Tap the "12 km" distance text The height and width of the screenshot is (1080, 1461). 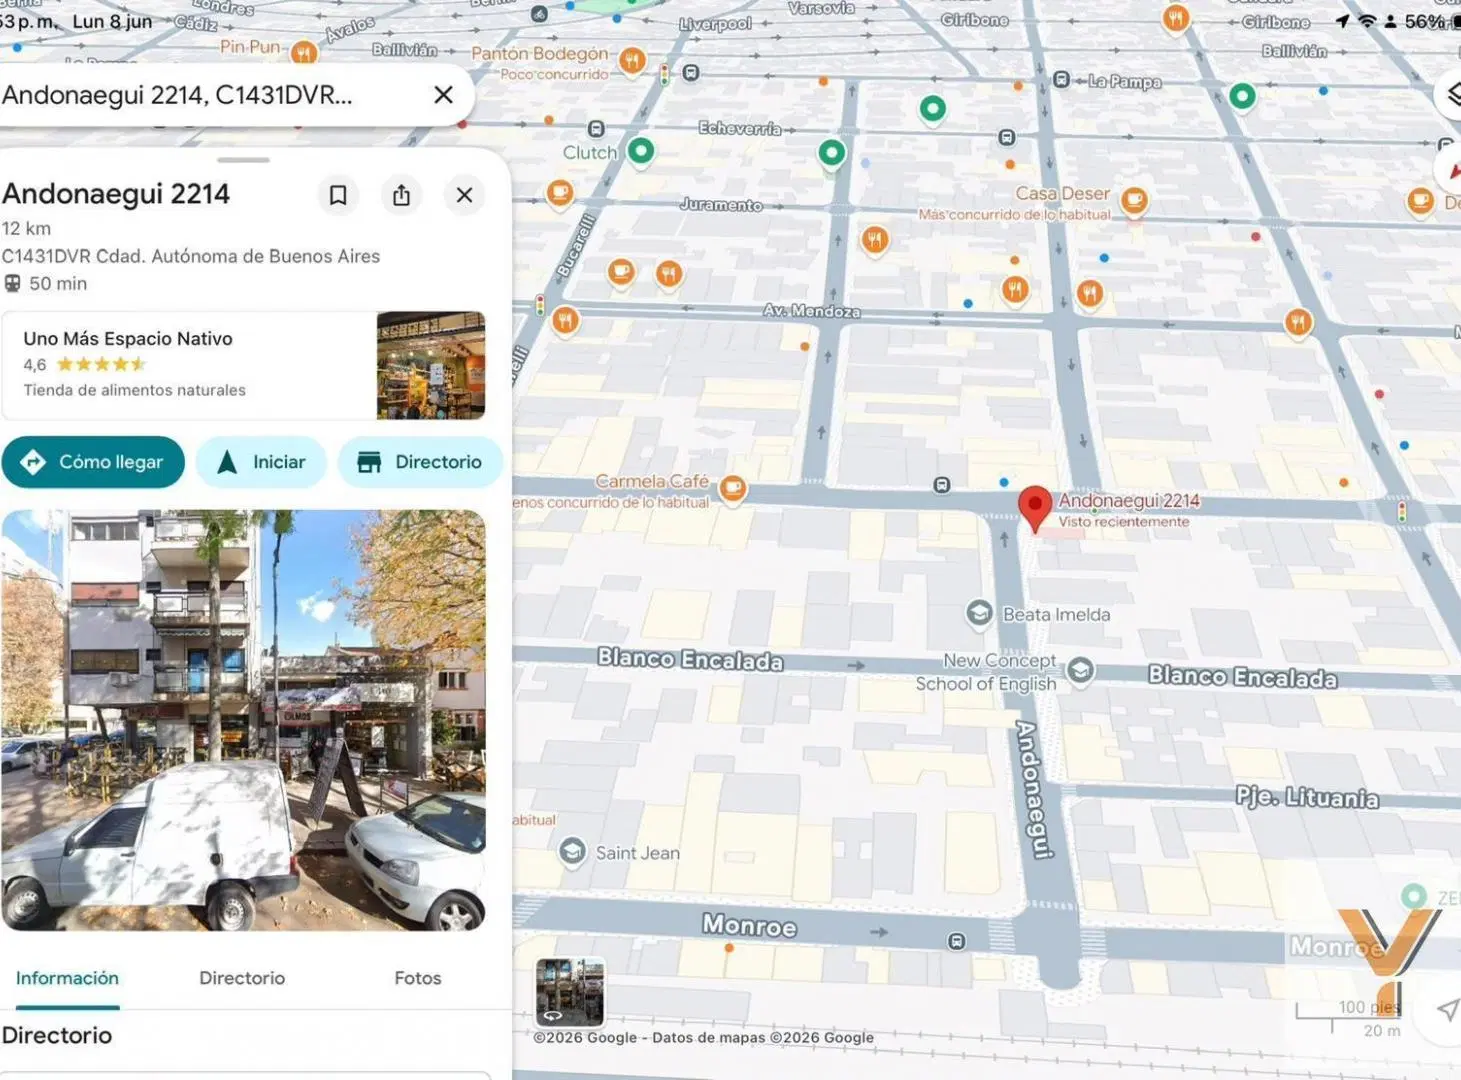pos(26,228)
